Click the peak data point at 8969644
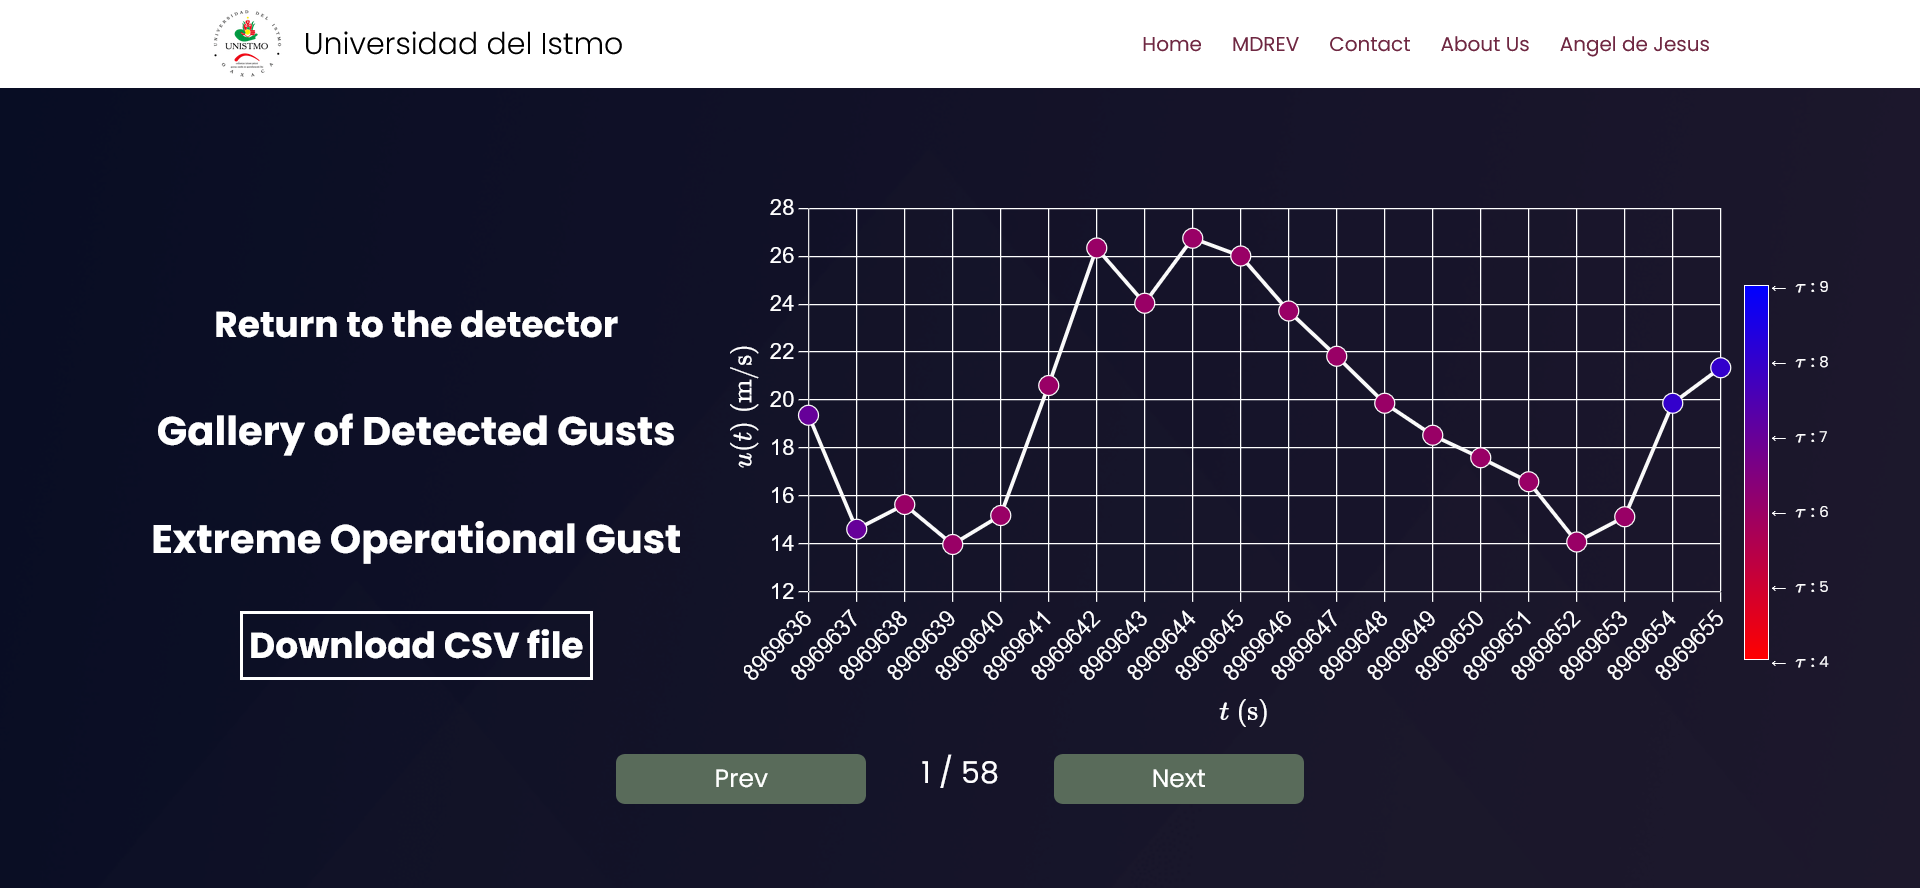The width and height of the screenshot is (1920, 888). [x=1192, y=239]
